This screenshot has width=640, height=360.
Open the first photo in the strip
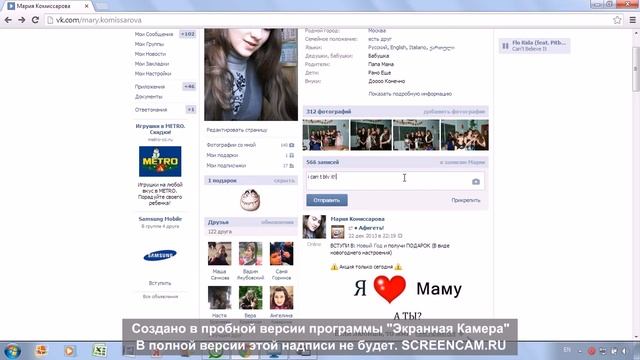326,135
